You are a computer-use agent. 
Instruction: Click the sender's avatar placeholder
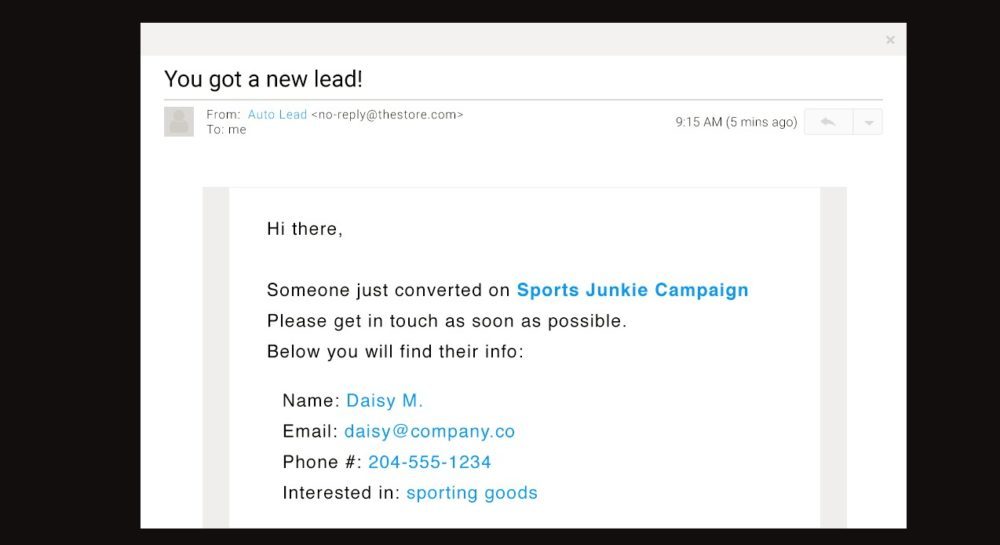179,122
